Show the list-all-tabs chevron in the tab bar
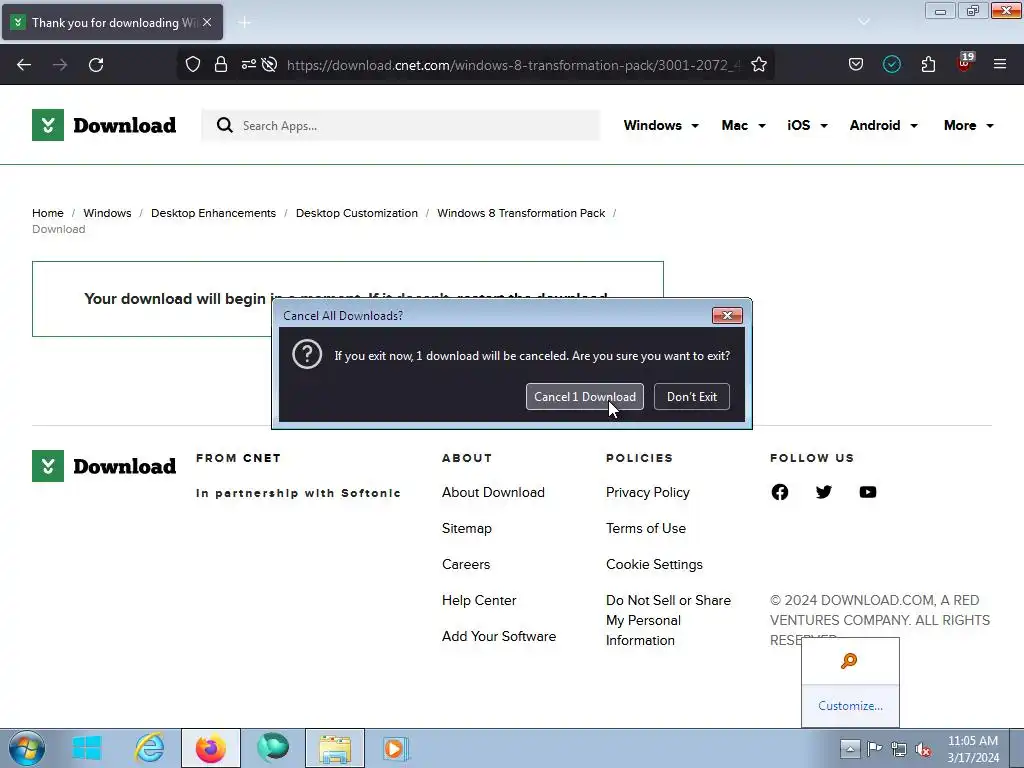 click(863, 22)
